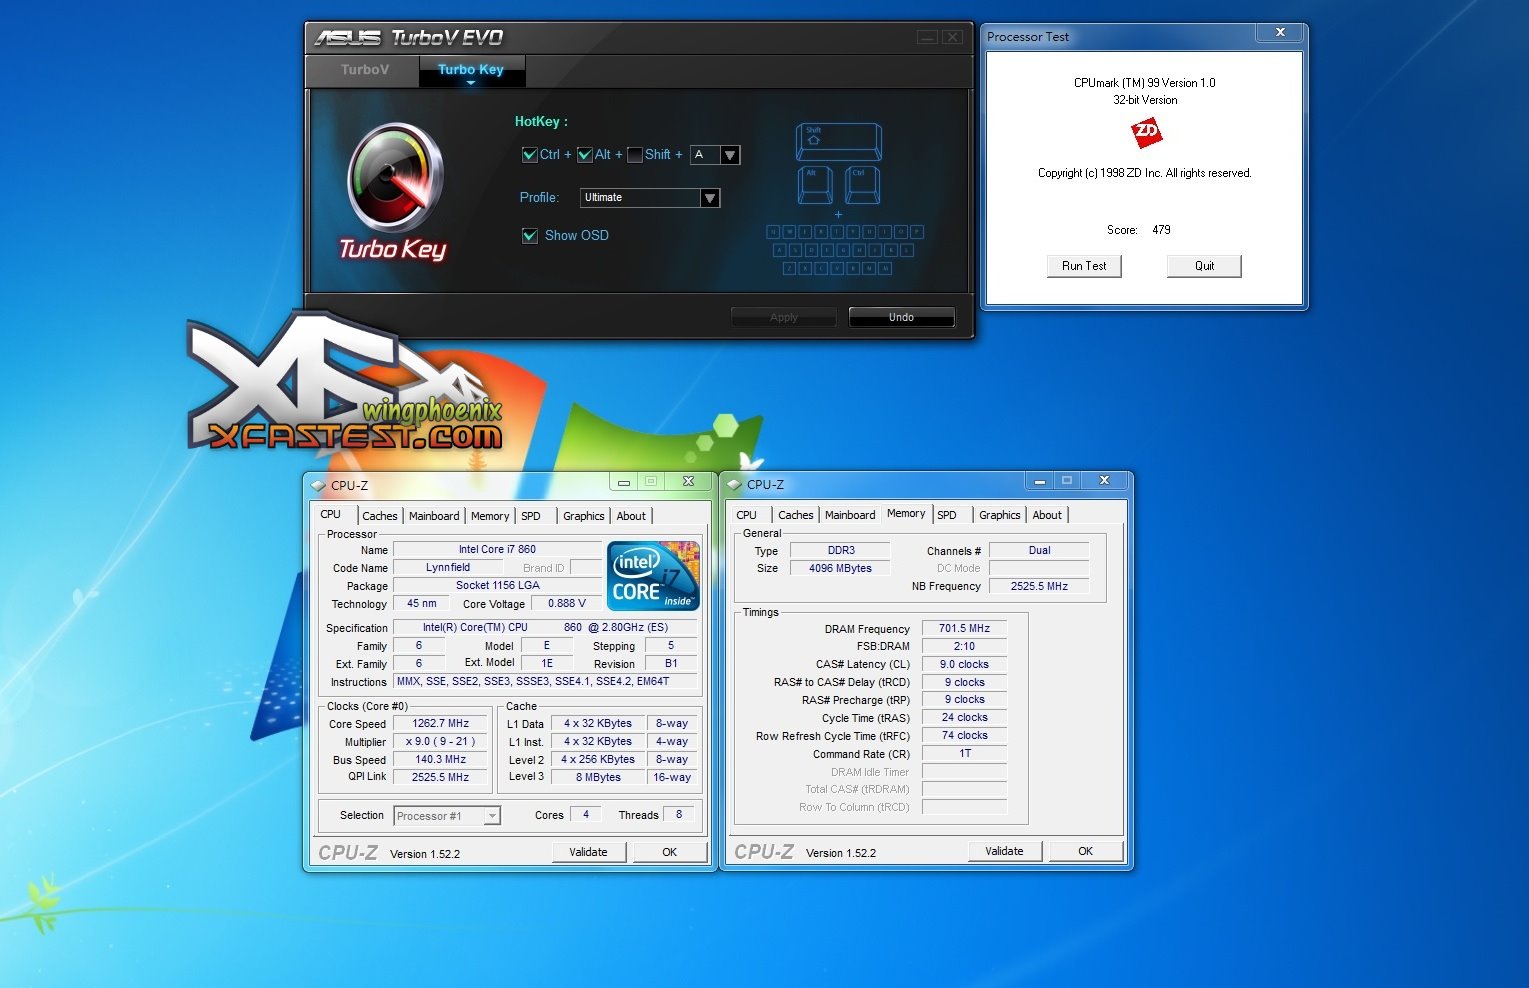Click the 4096 MBytes memory size value

pyautogui.click(x=841, y=569)
